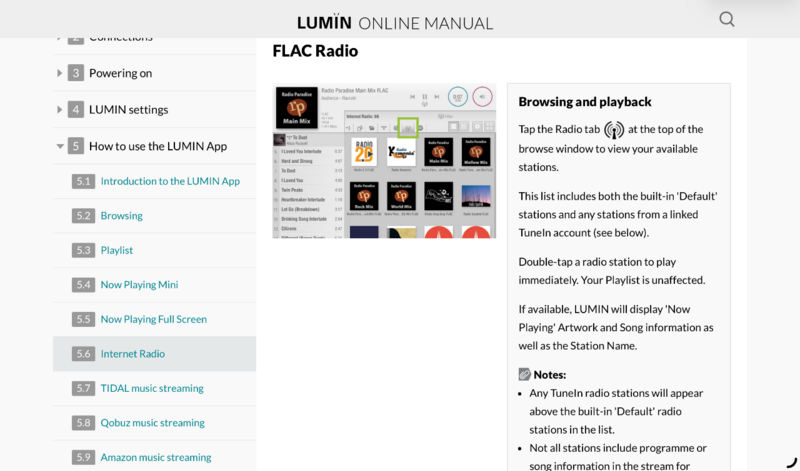Screen dimensions: 800x471
Task: Click the FLAC Radio heading
Action: pyautogui.click(x=315, y=51)
